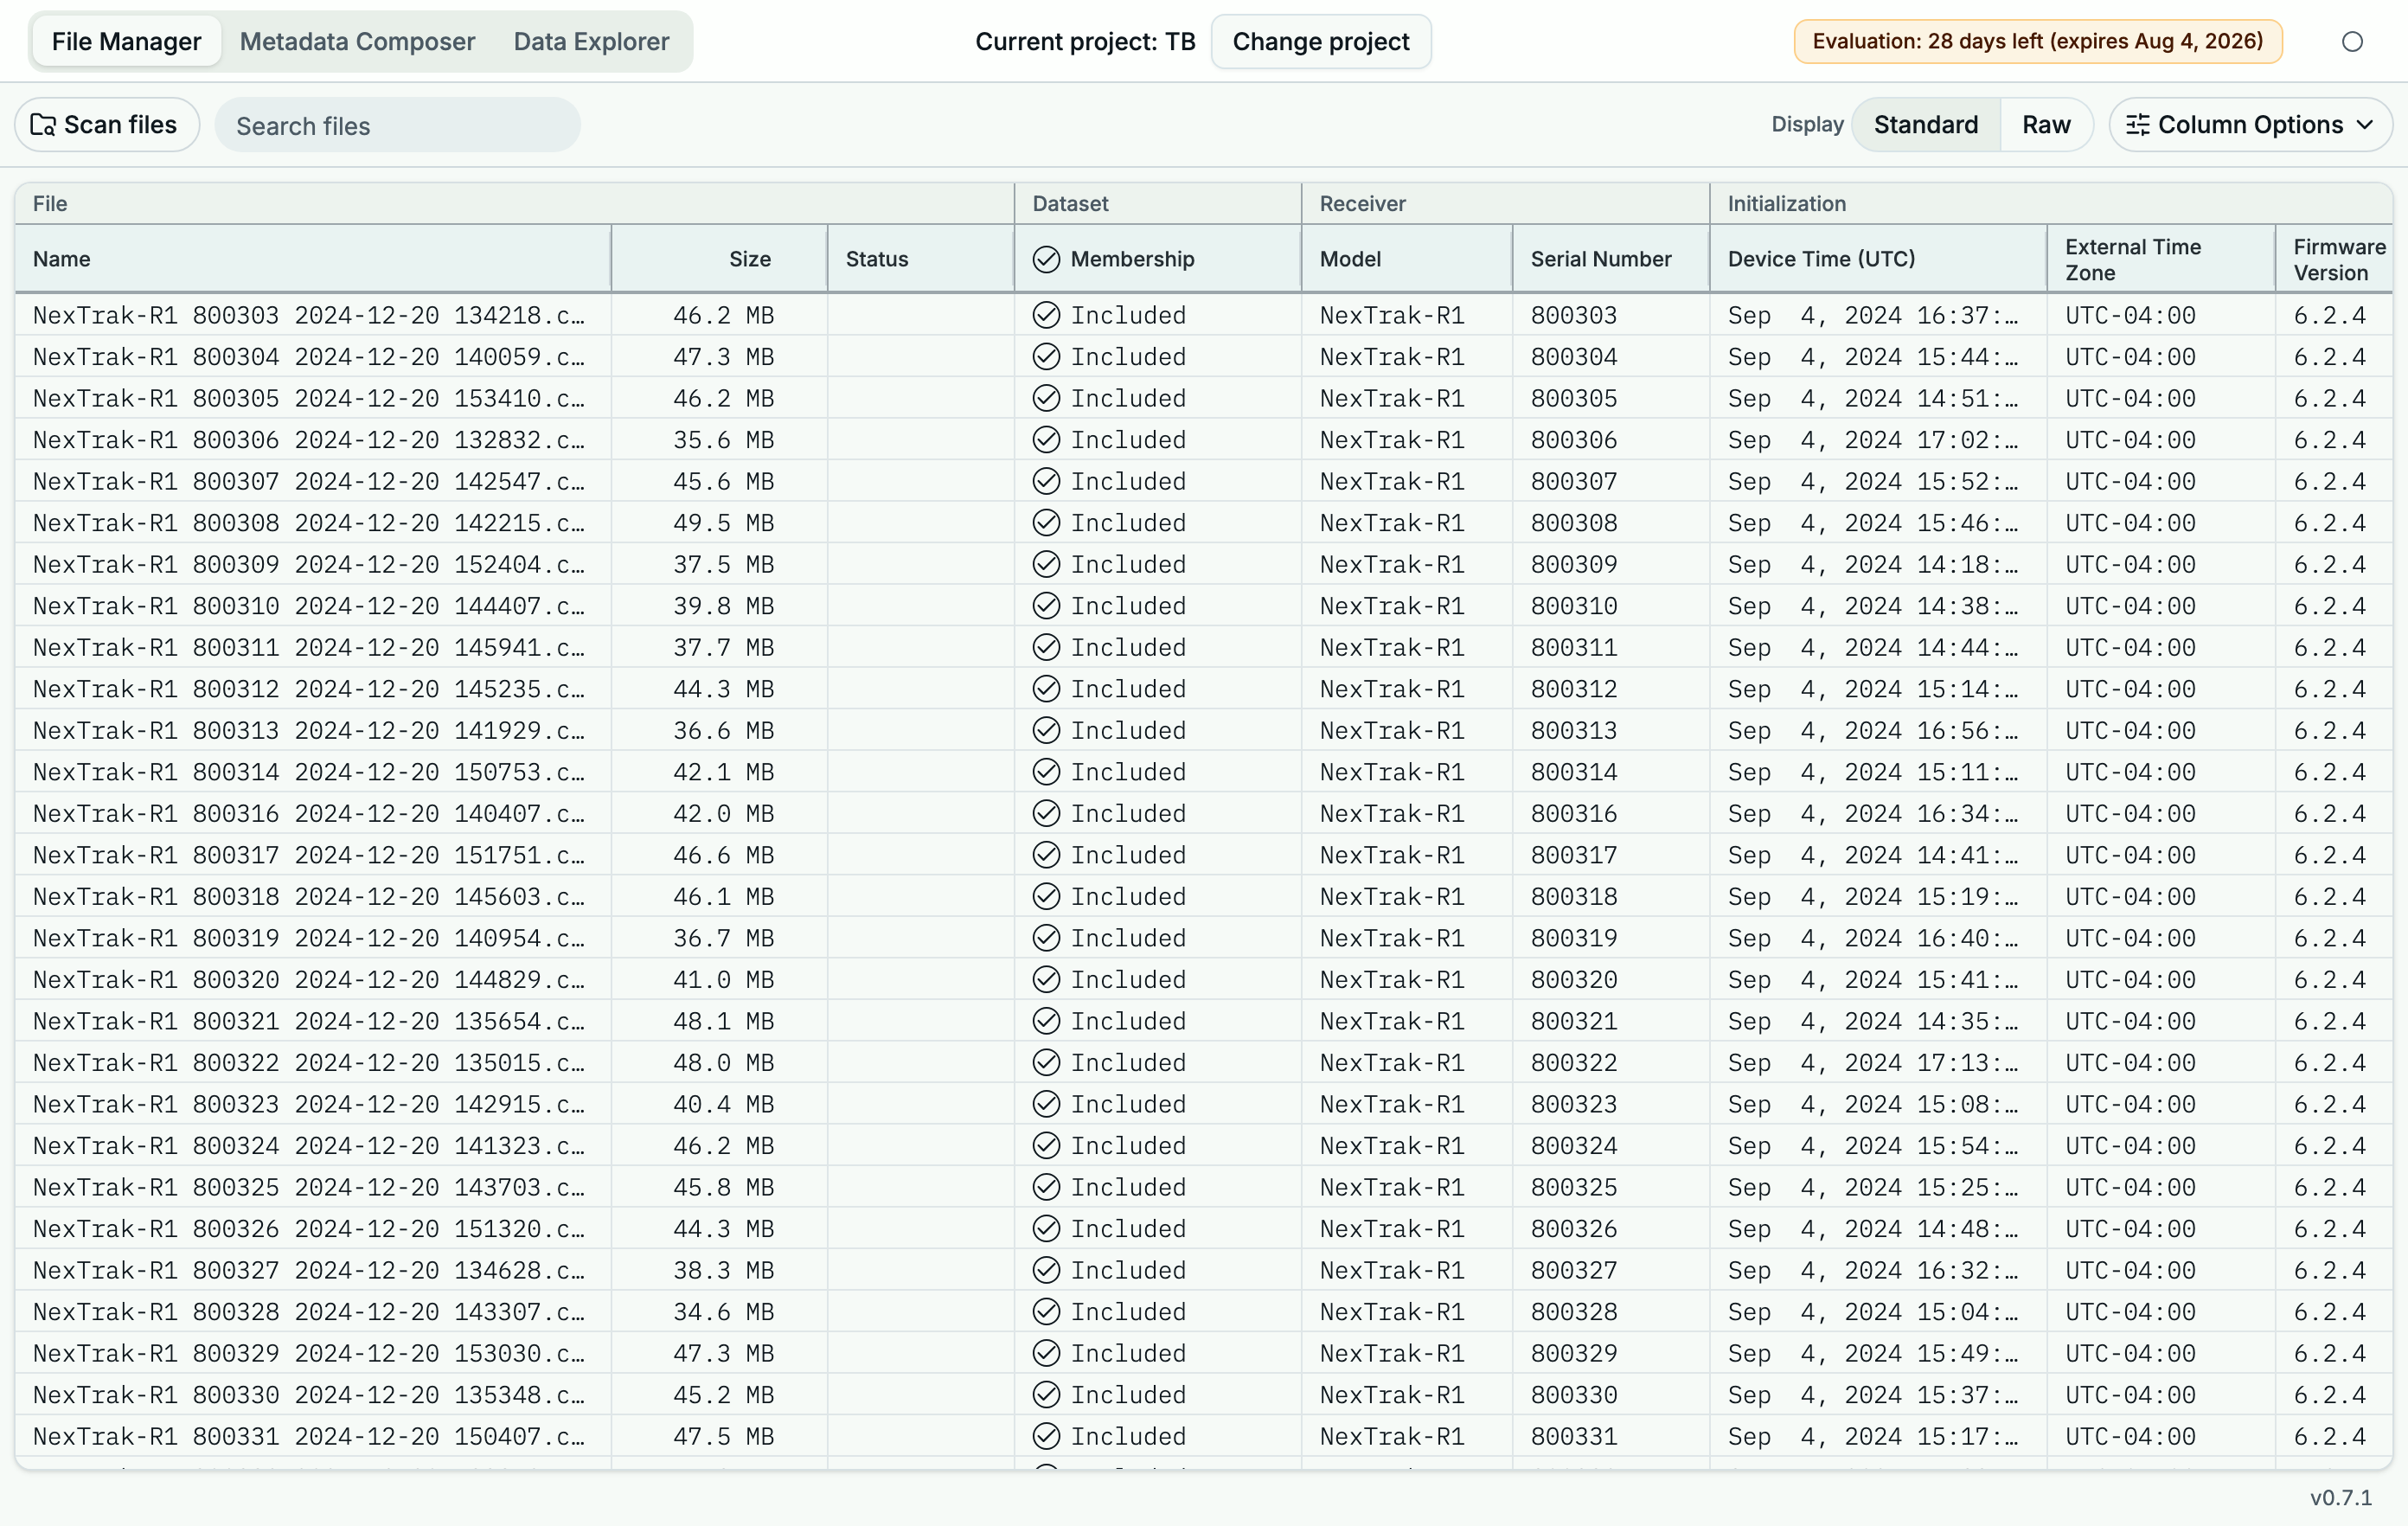Click the Included check icon for row 800306
The width and height of the screenshot is (2408, 1526).
tap(1046, 440)
